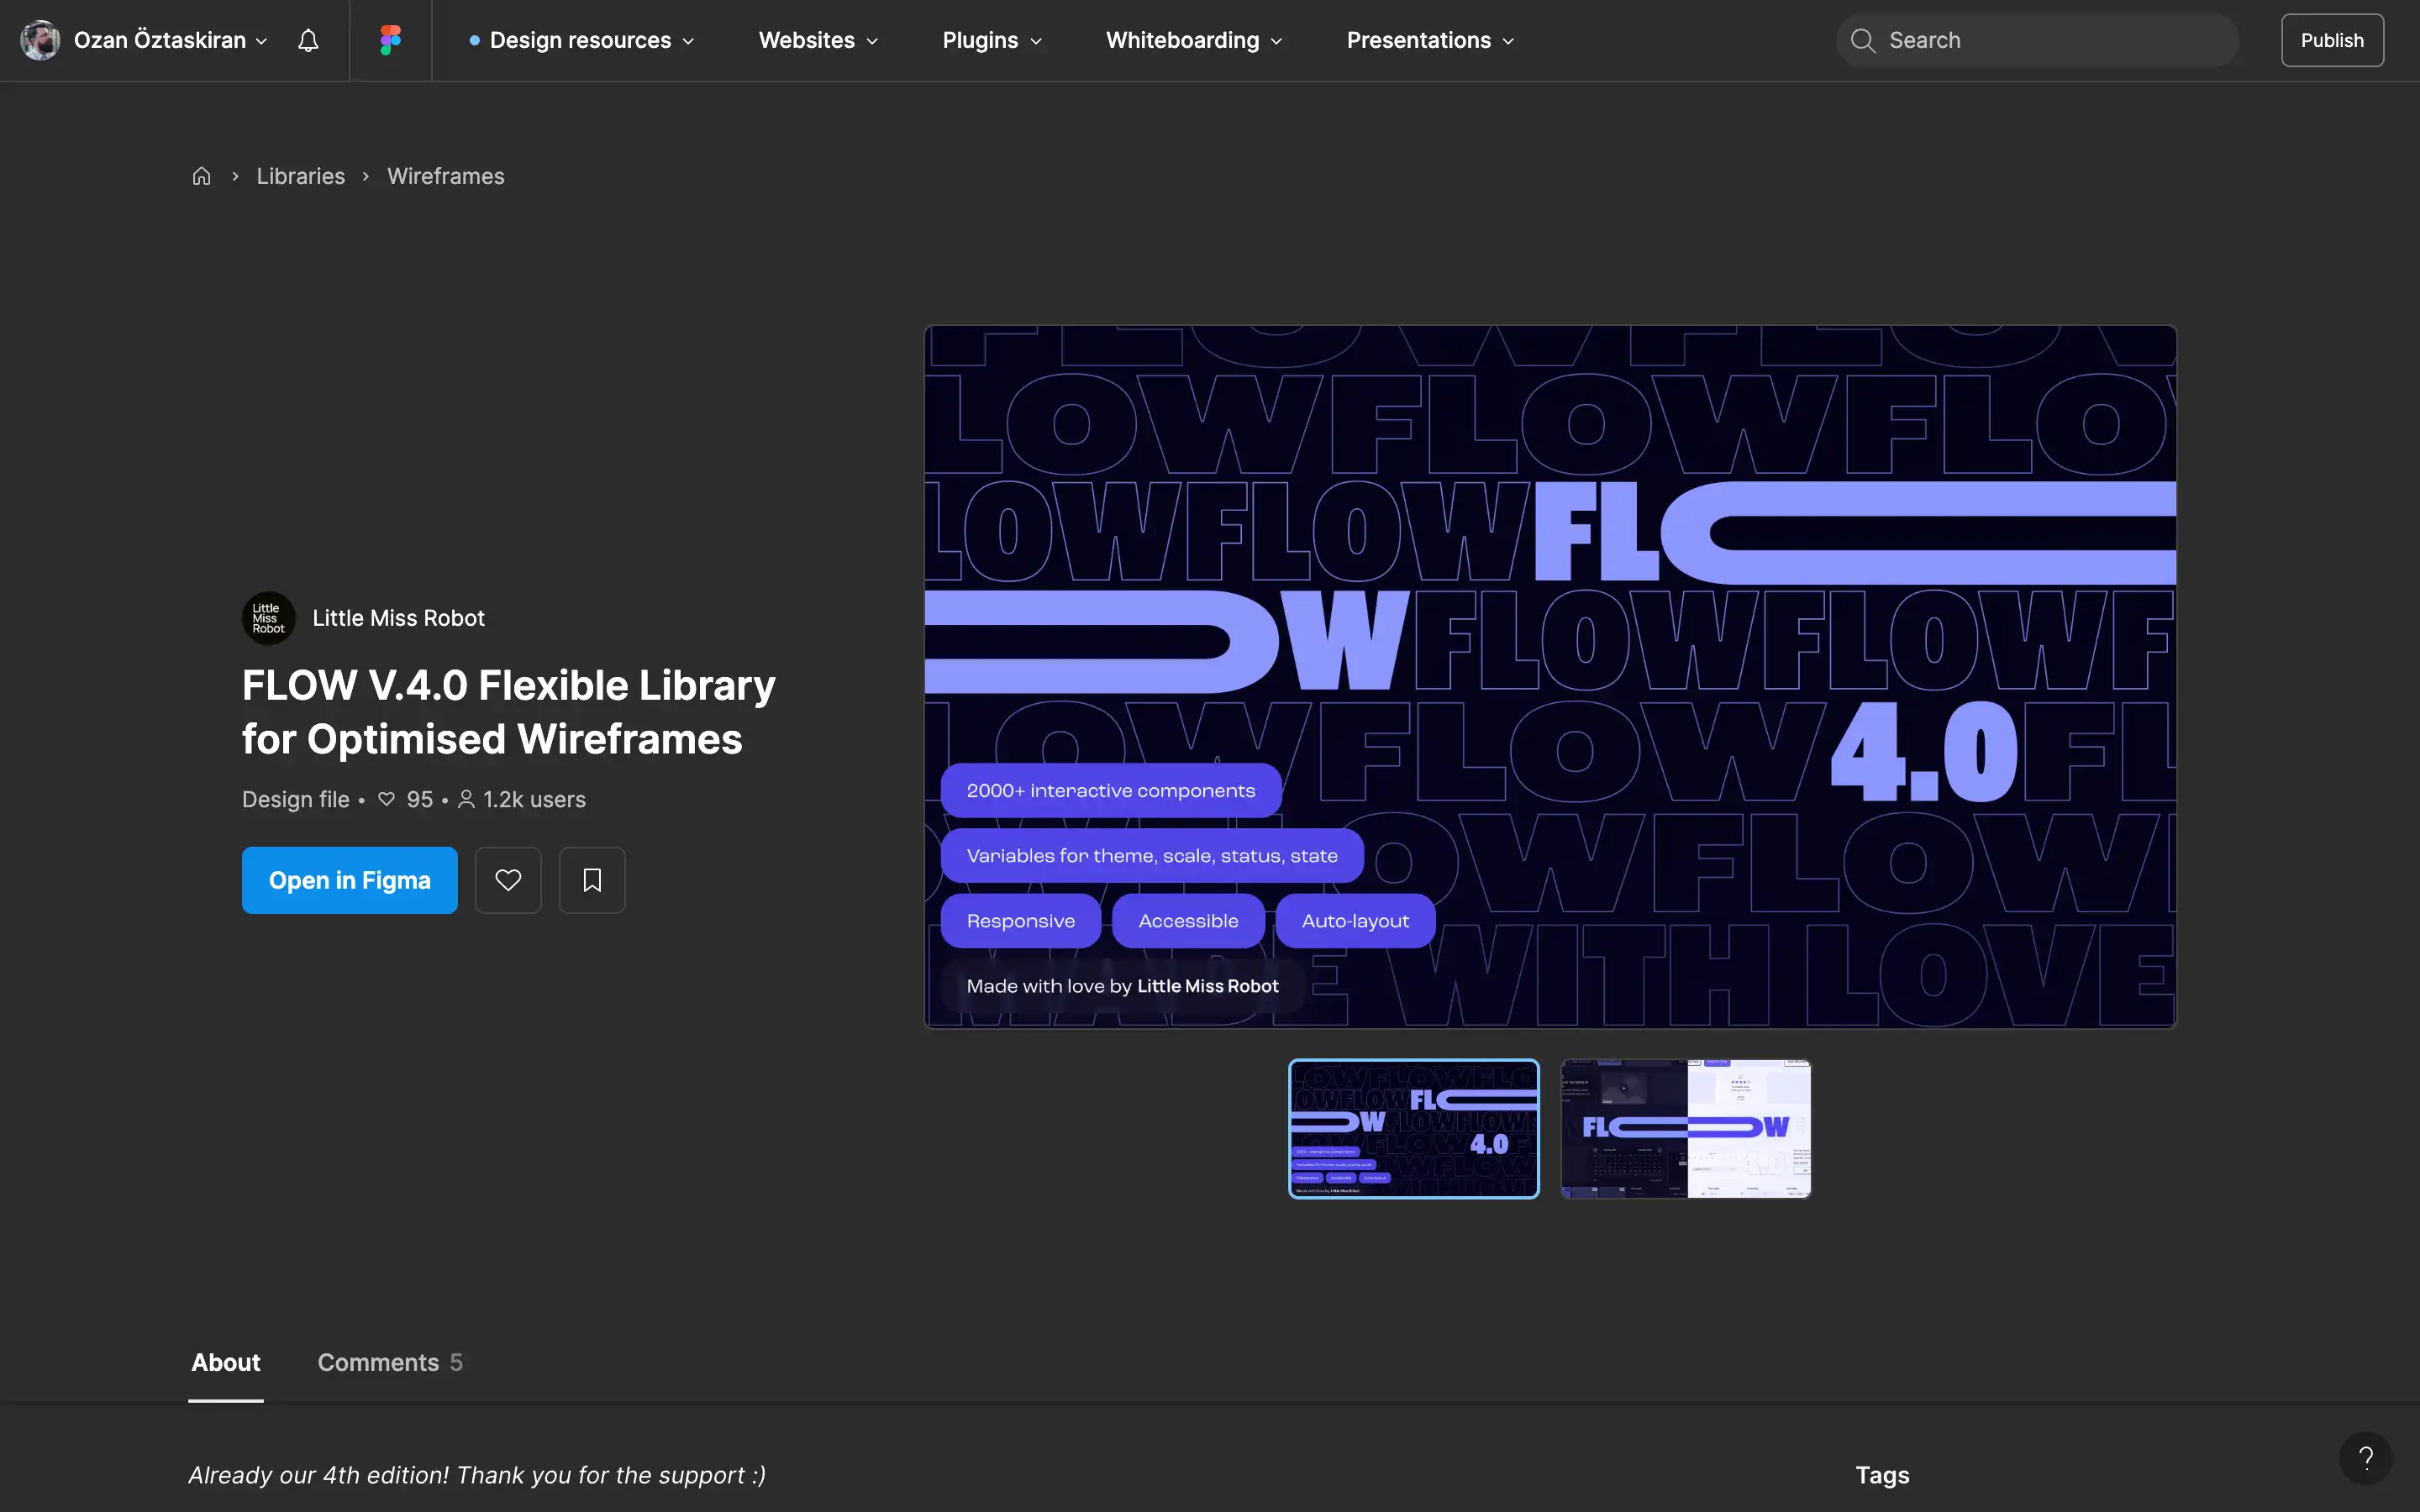Select the first FLOW 4.0 preview thumbnail
The image size is (2420, 1512).
coord(1414,1128)
